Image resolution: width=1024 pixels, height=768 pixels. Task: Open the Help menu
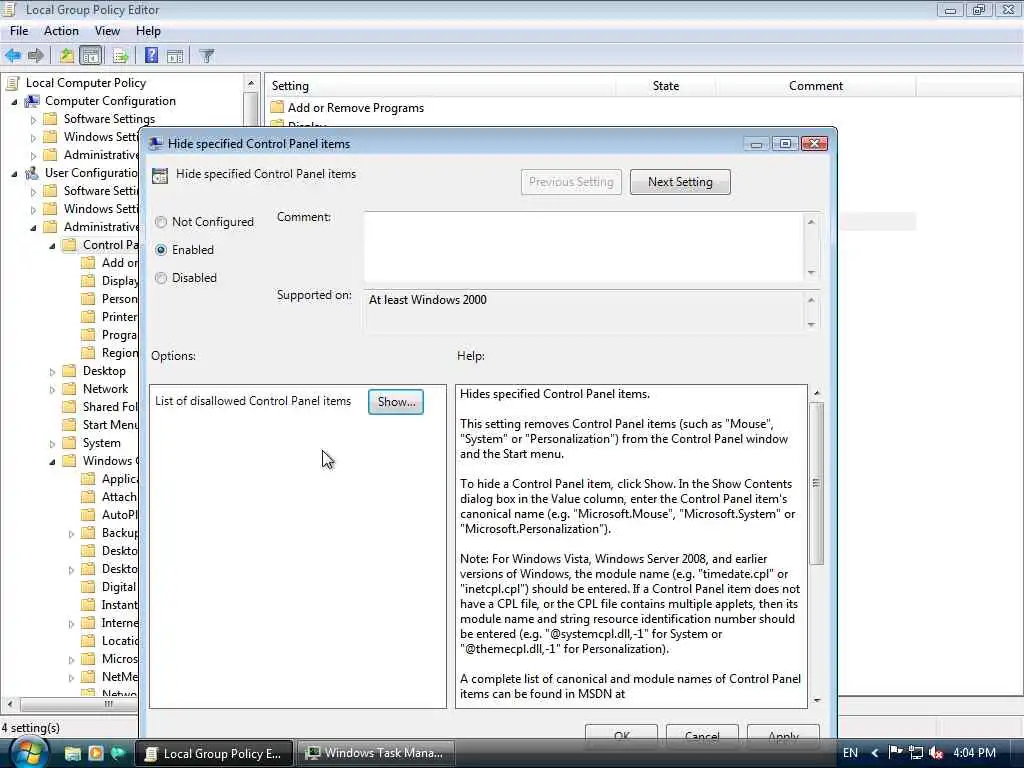[x=148, y=31]
